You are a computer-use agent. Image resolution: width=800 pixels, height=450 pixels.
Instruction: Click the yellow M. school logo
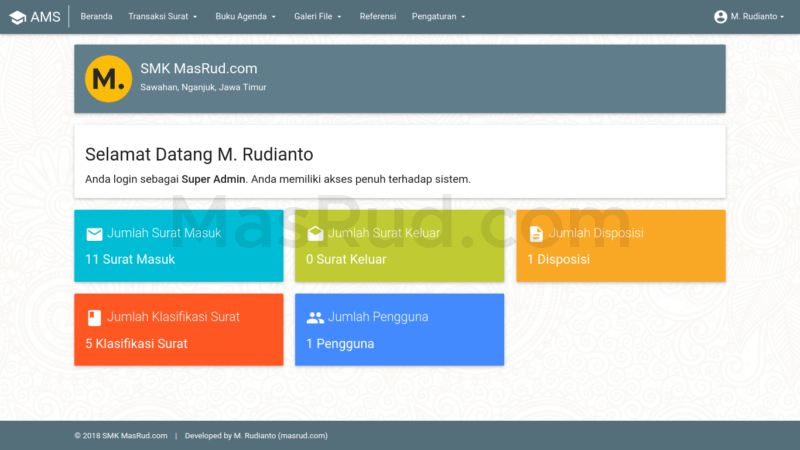(x=108, y=78)
